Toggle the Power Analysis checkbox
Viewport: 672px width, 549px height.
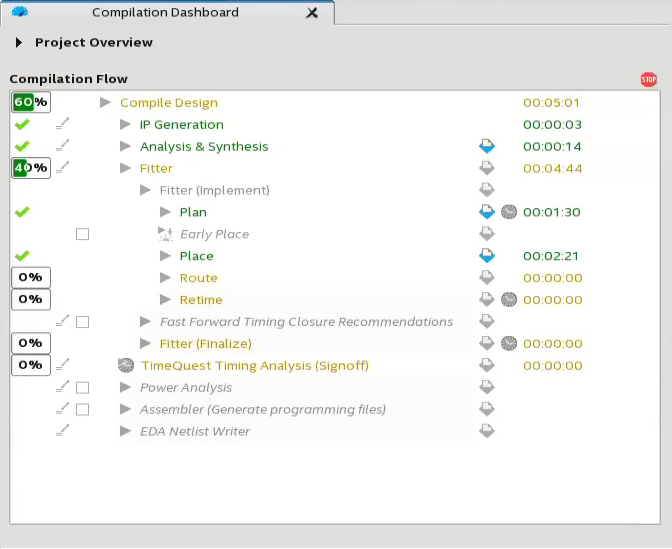pos(83,387)
